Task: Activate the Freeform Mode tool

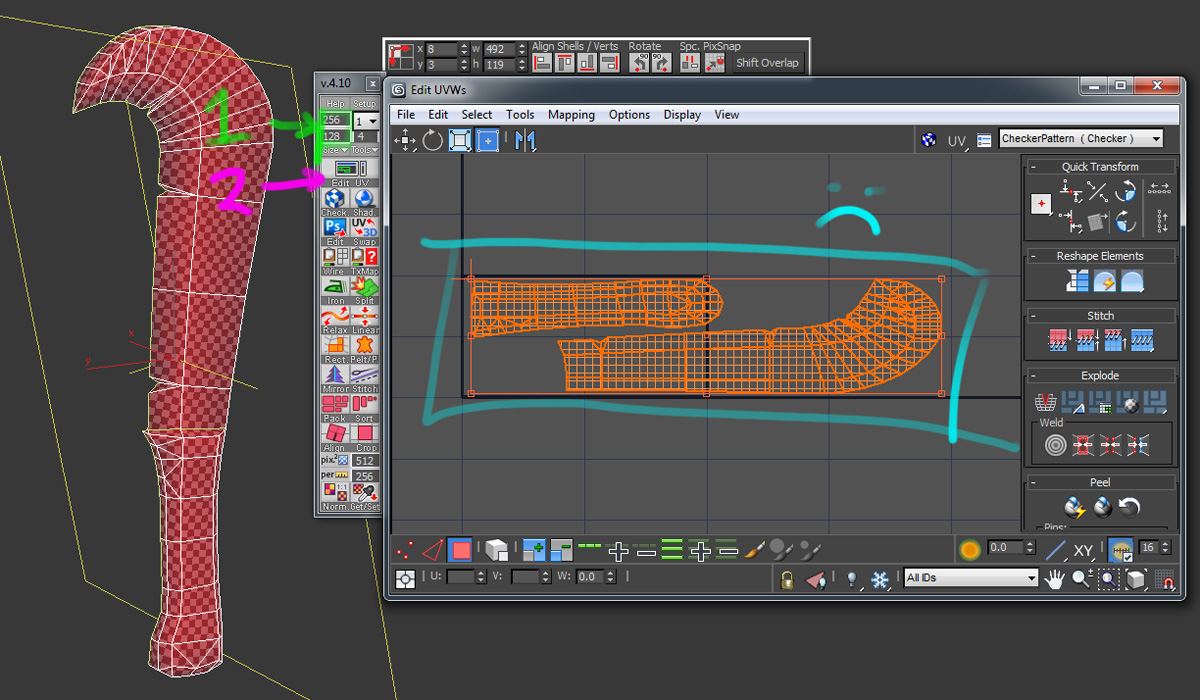Action: pyautogui.click(x=487, y=140)
